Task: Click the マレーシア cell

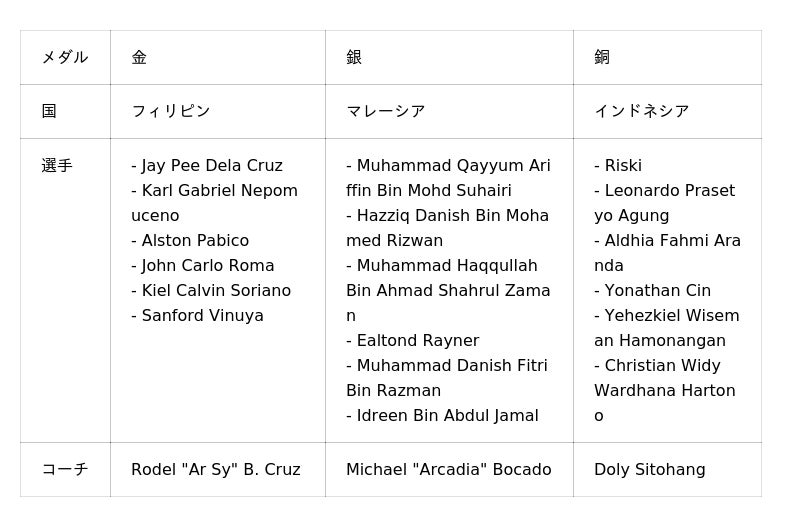Action: 386,112
